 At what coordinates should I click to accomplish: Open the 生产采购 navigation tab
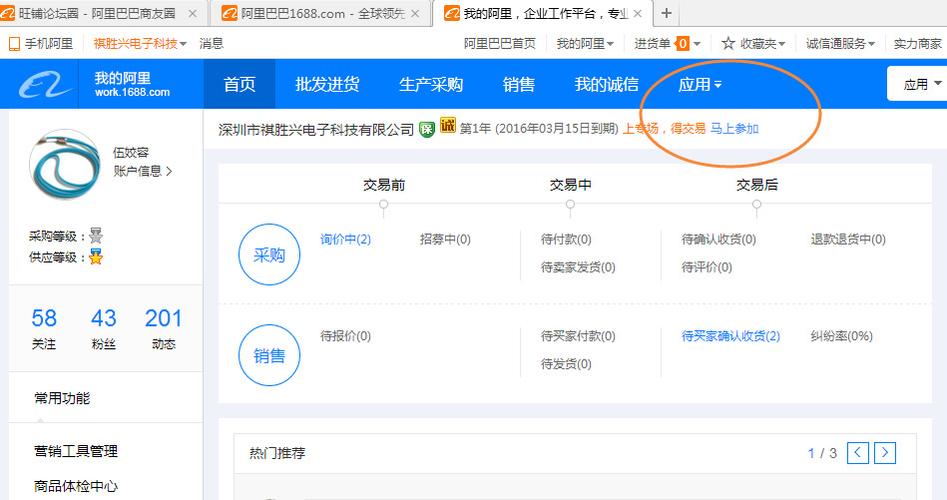[431, 84]
